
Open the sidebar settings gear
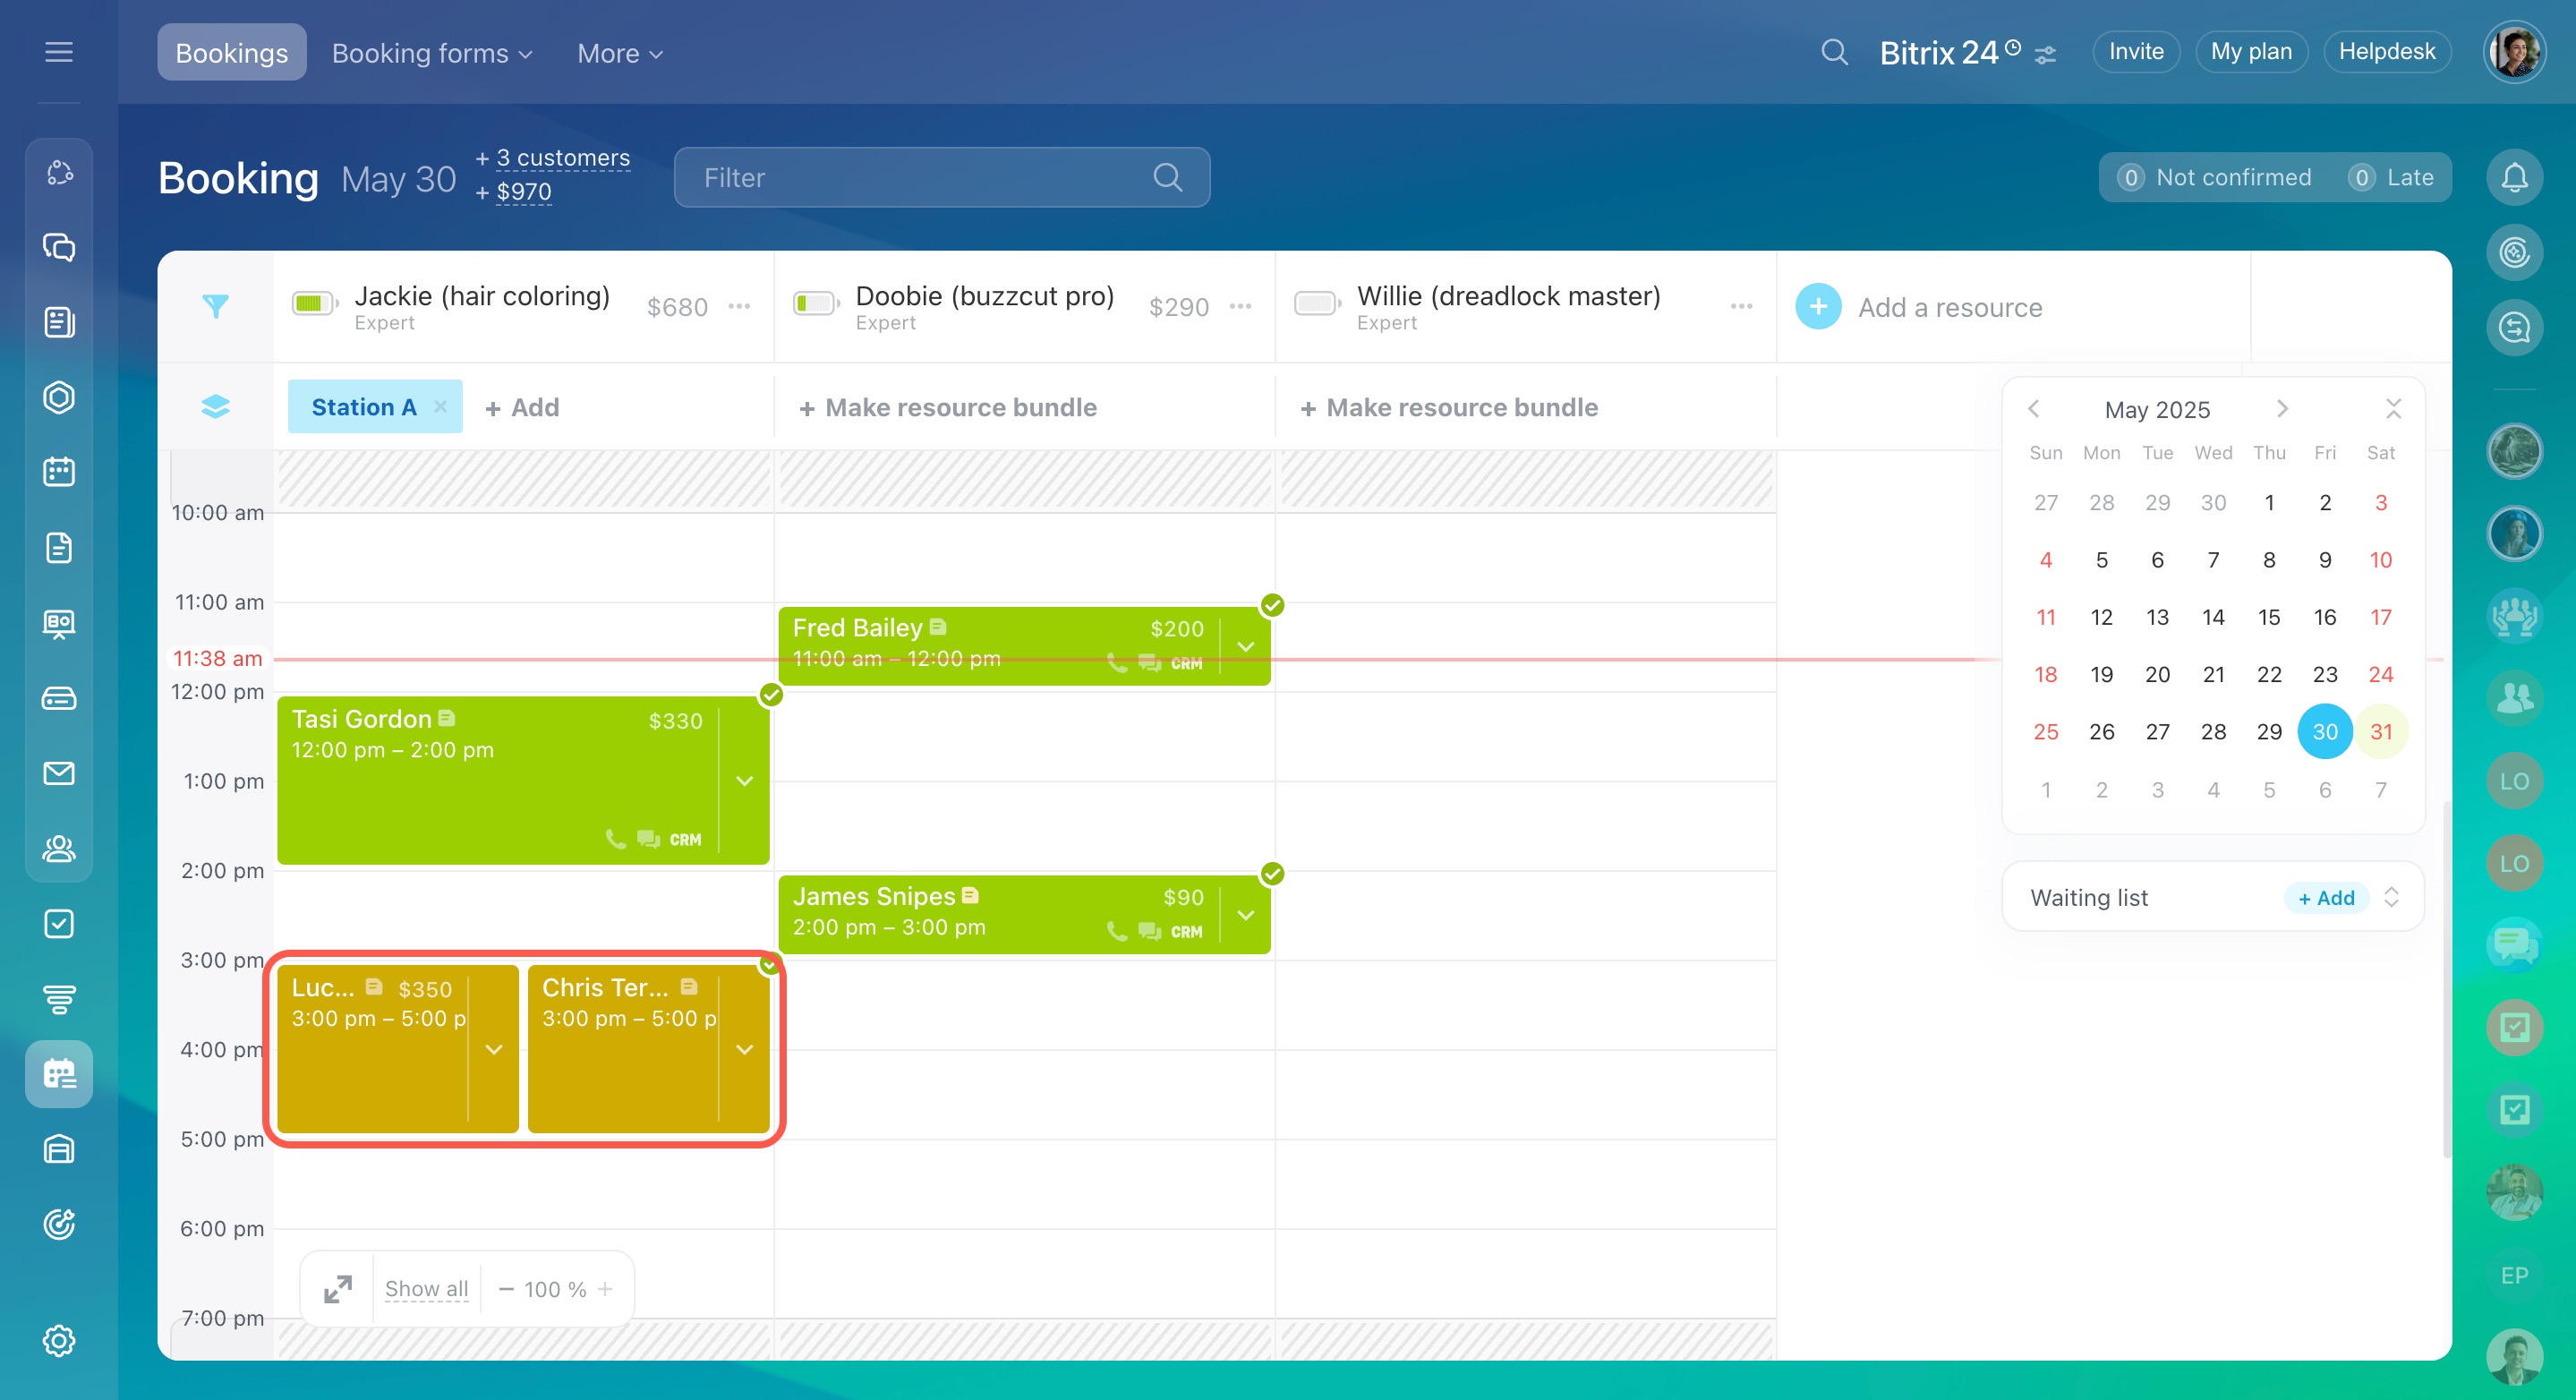pyautogui.click(x=59, y=1340)
